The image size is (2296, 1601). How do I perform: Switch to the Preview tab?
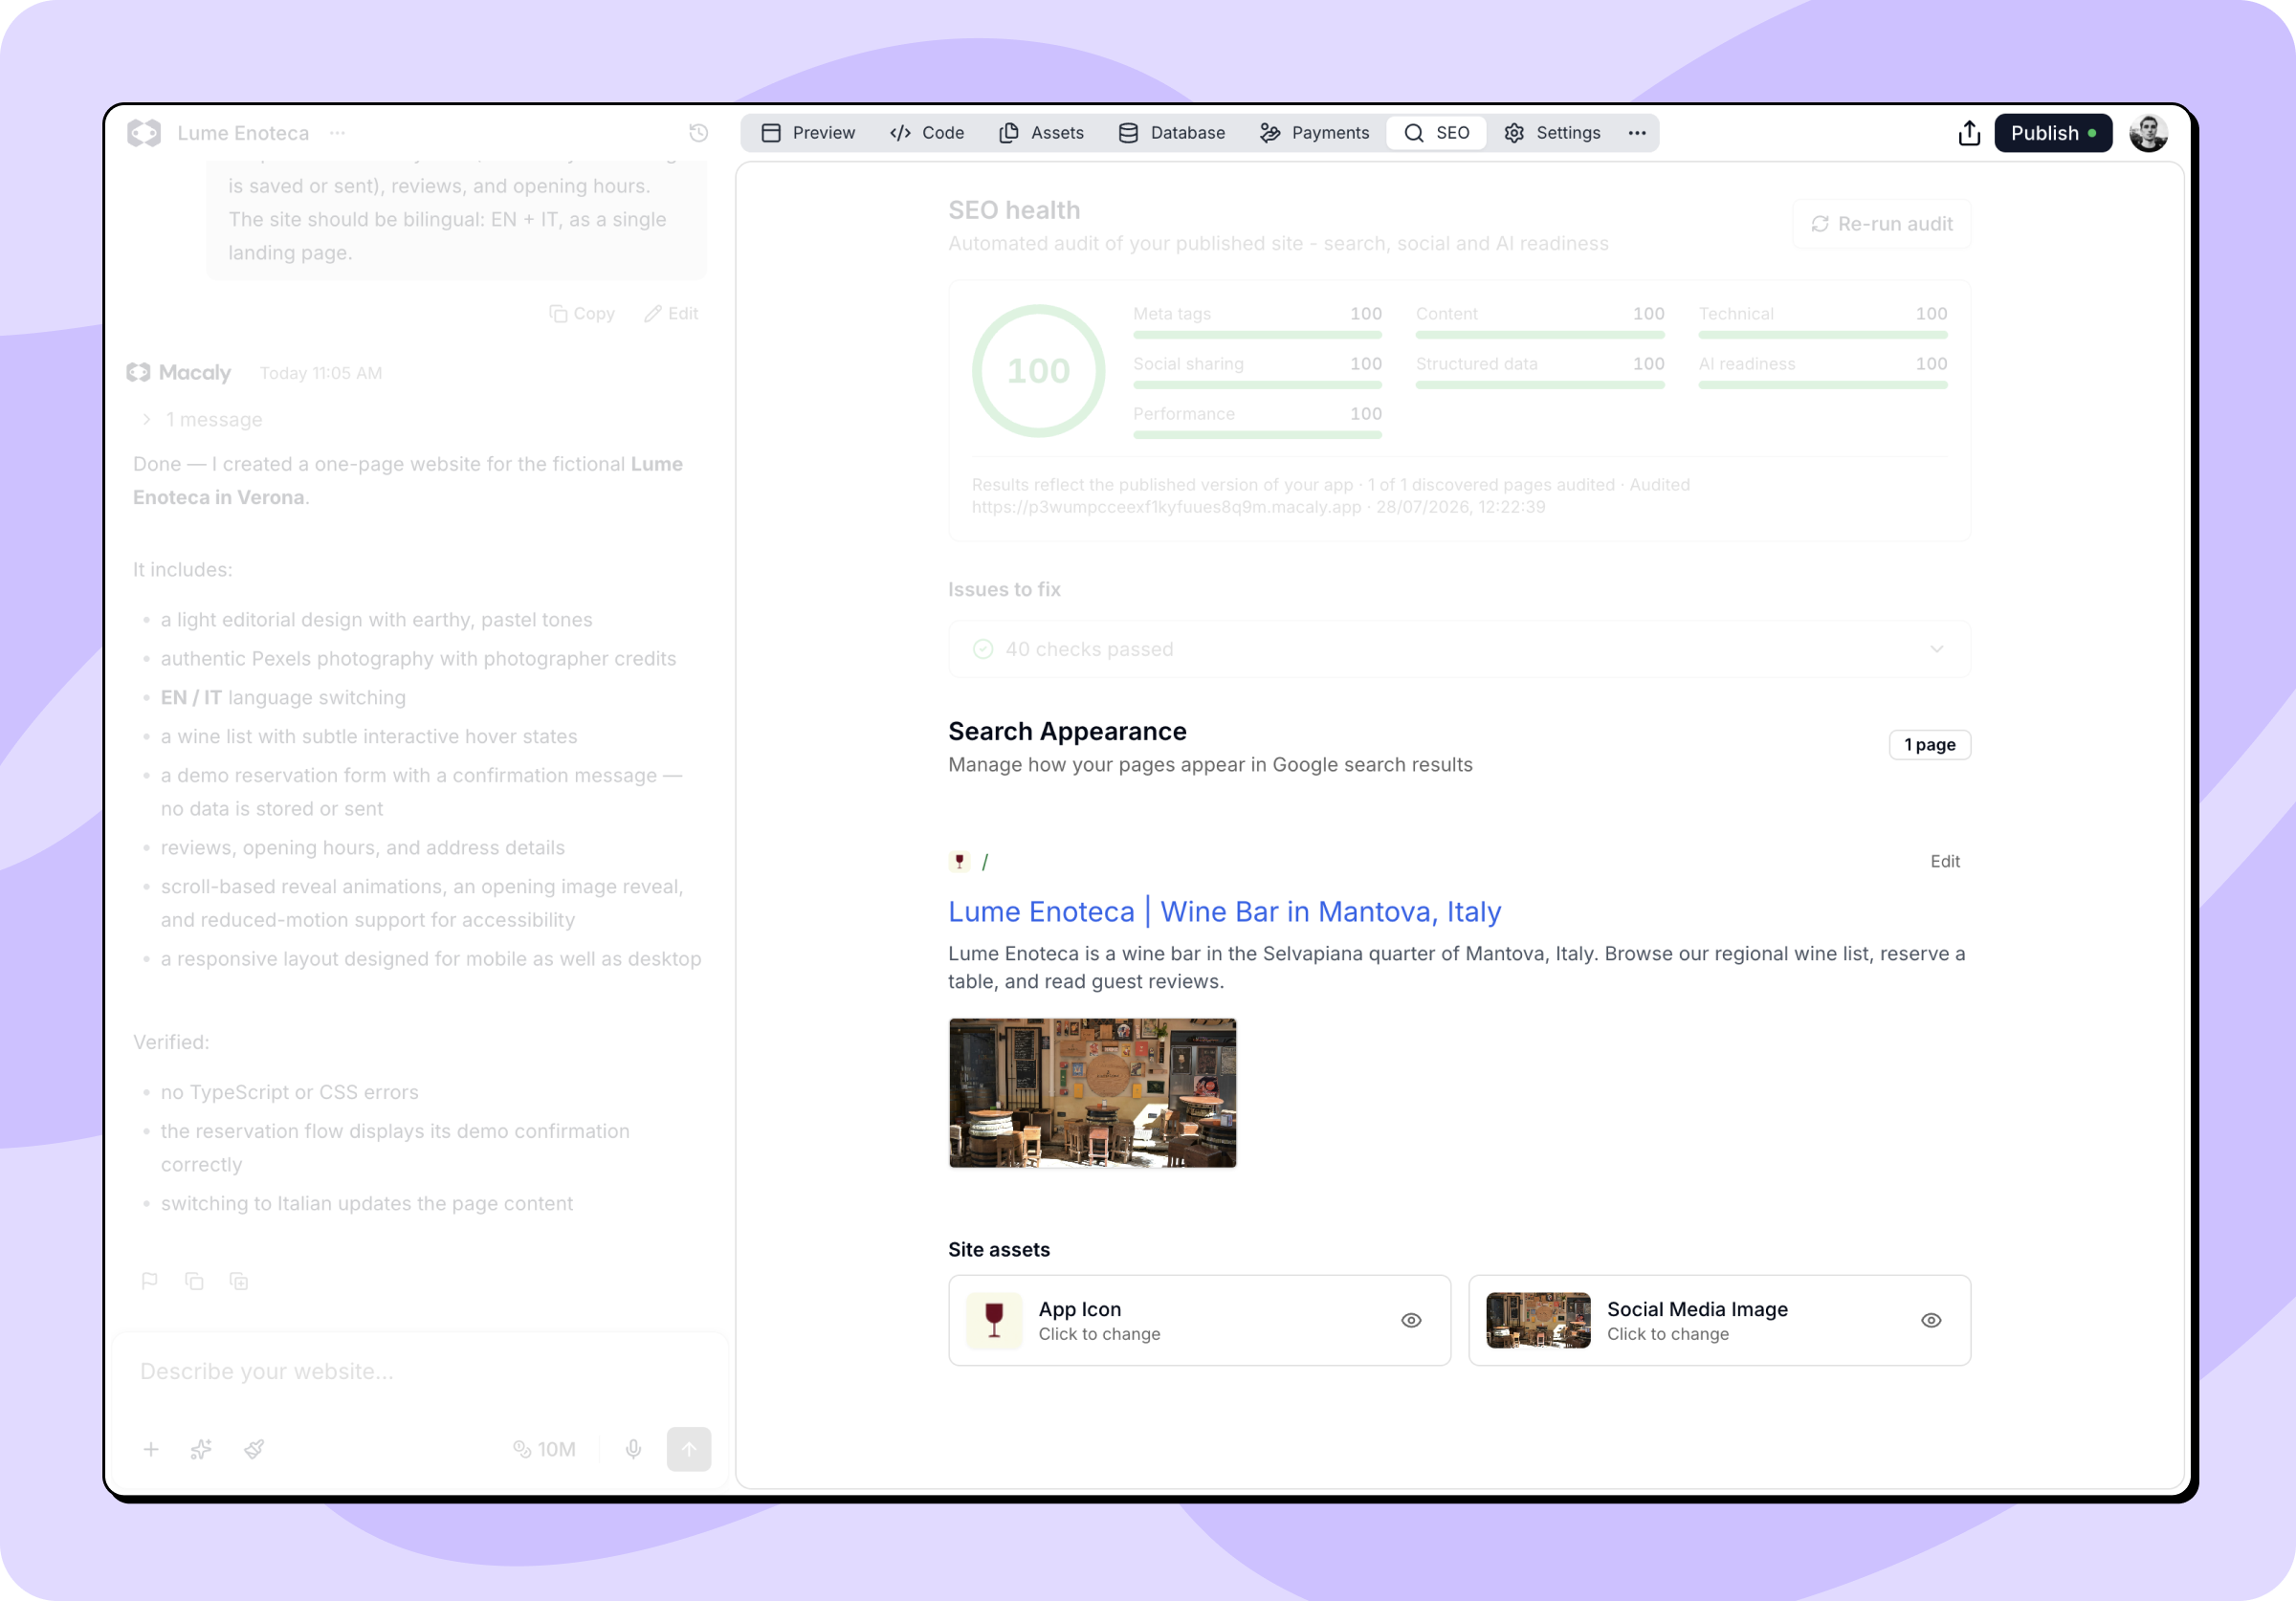pos(808,133)
